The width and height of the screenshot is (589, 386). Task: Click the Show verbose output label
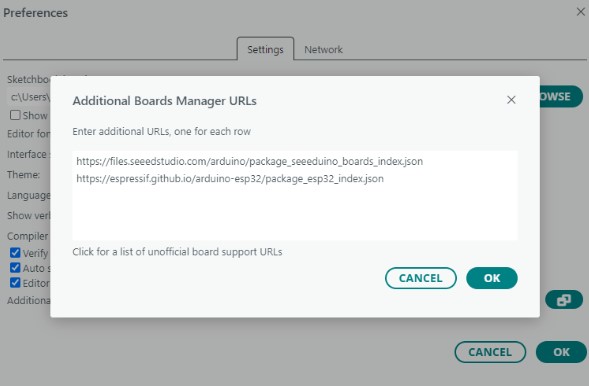point(29,216)
